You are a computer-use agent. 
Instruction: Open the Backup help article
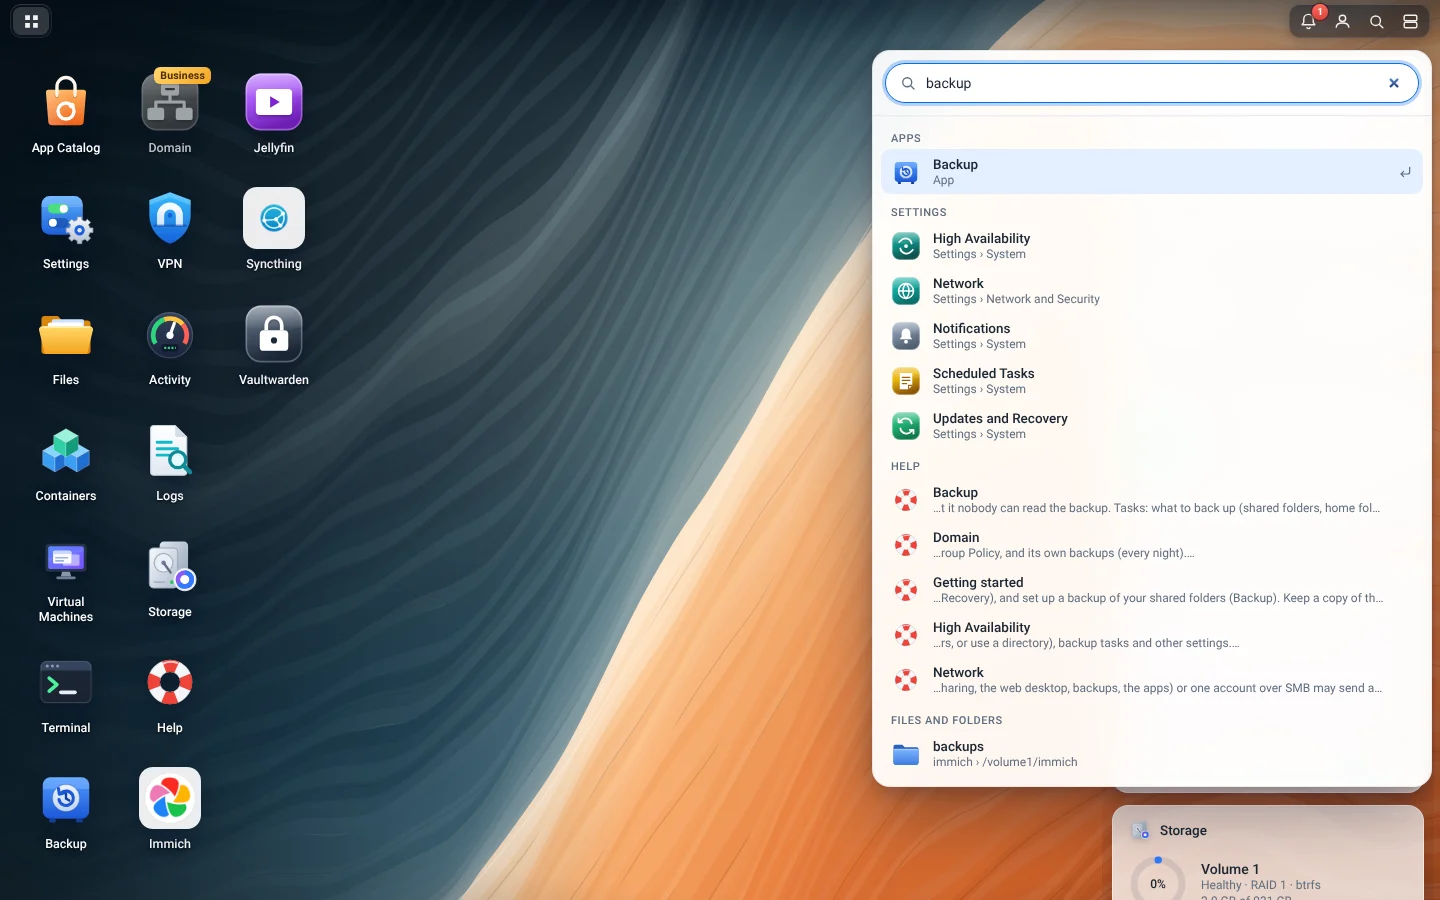tap(1152, 500)
